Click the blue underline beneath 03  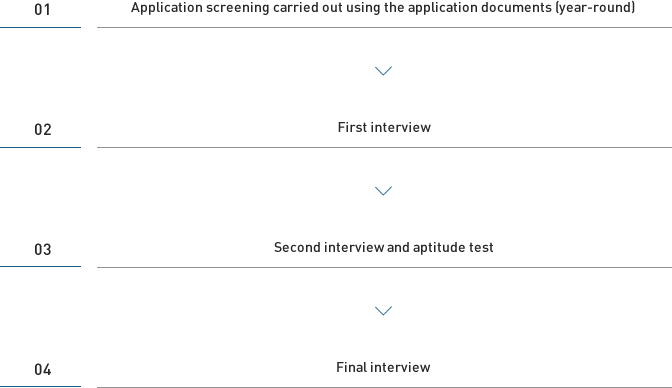tap(40, 266)
